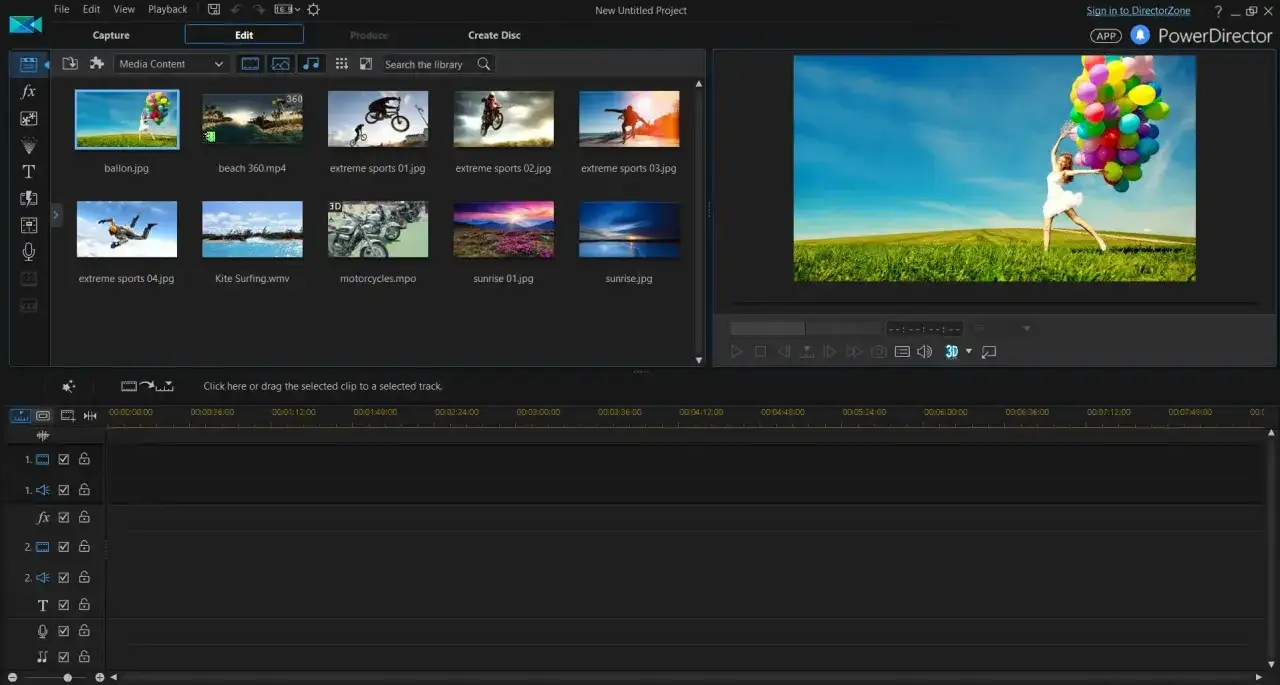Viewport: 1280px width, 685px height.
Task: Open the Transition Room in the sidebar
Action: [28, 198]
